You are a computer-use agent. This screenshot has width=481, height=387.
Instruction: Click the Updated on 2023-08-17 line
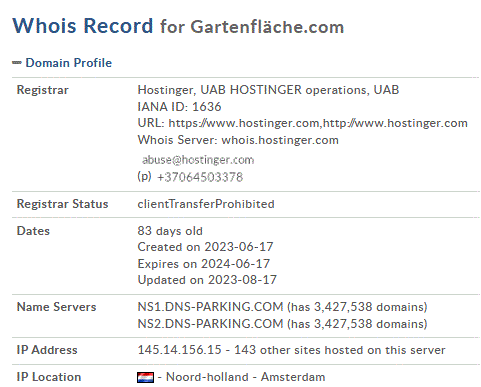[x=207, y=280]
